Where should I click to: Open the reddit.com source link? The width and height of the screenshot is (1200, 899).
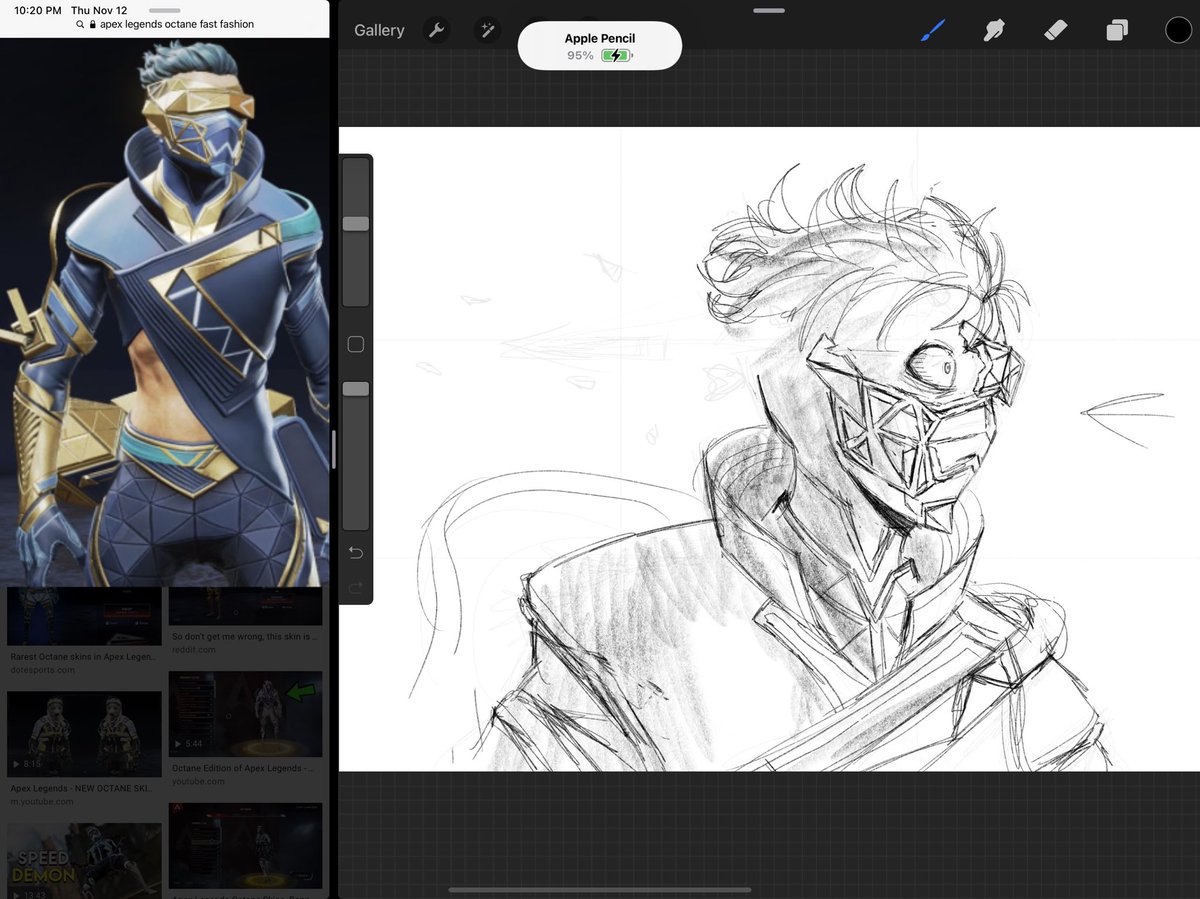click(193, 650)
